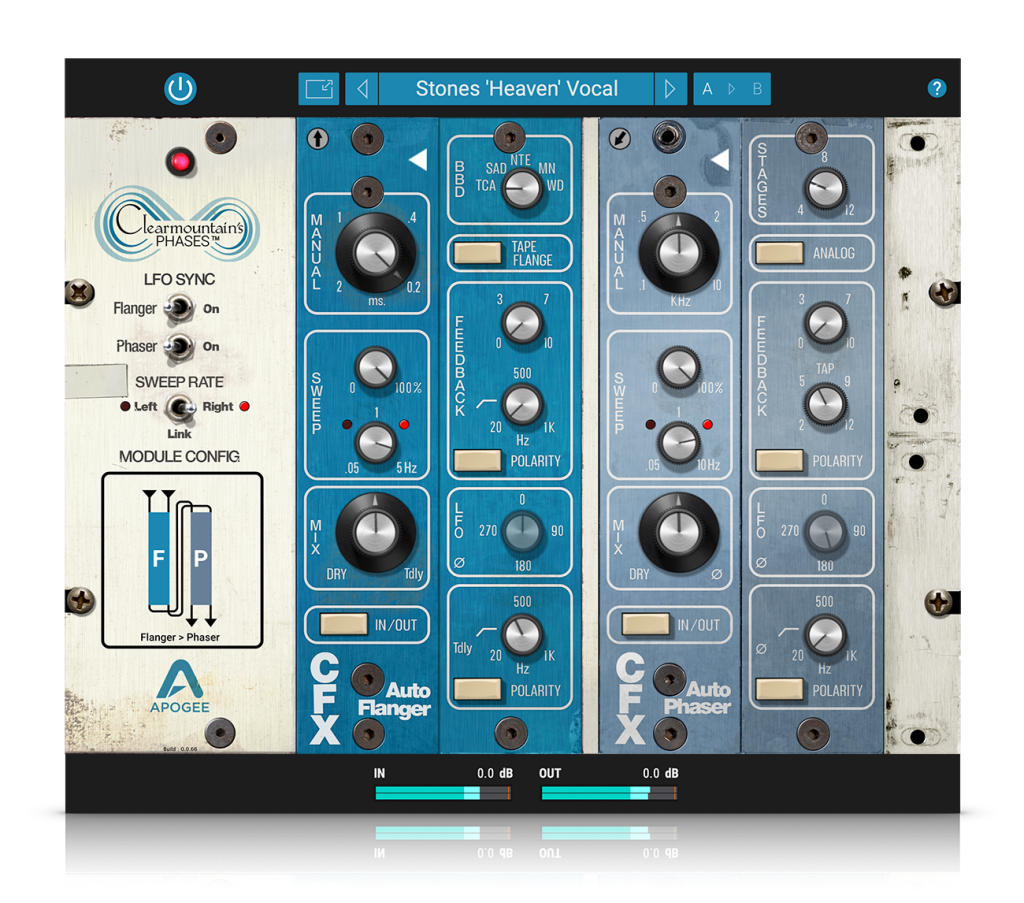This screenshot has height=903, width=1024.
Task: Flip the Sweep Rate Left/Right/Link switch
Action: pos(179,408)
